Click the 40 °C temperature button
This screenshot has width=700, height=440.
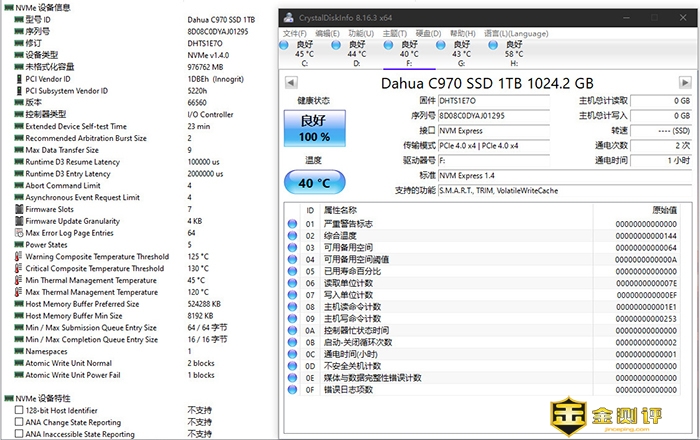[314, 184]
